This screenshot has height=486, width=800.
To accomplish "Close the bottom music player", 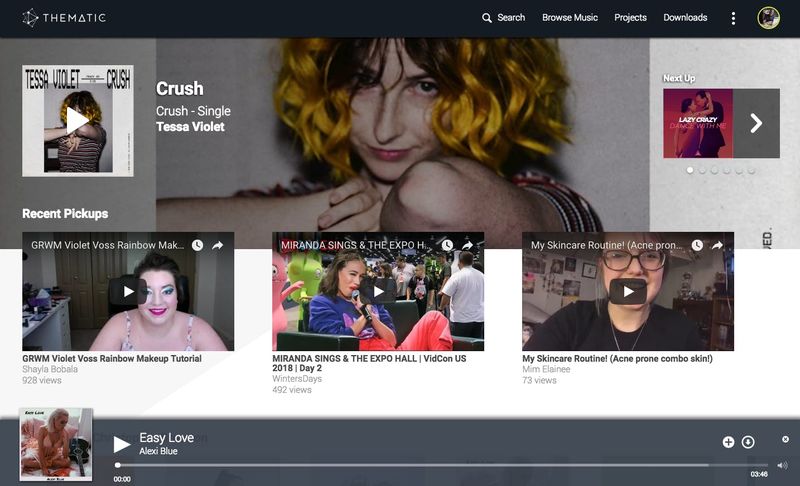I will 785,439.
